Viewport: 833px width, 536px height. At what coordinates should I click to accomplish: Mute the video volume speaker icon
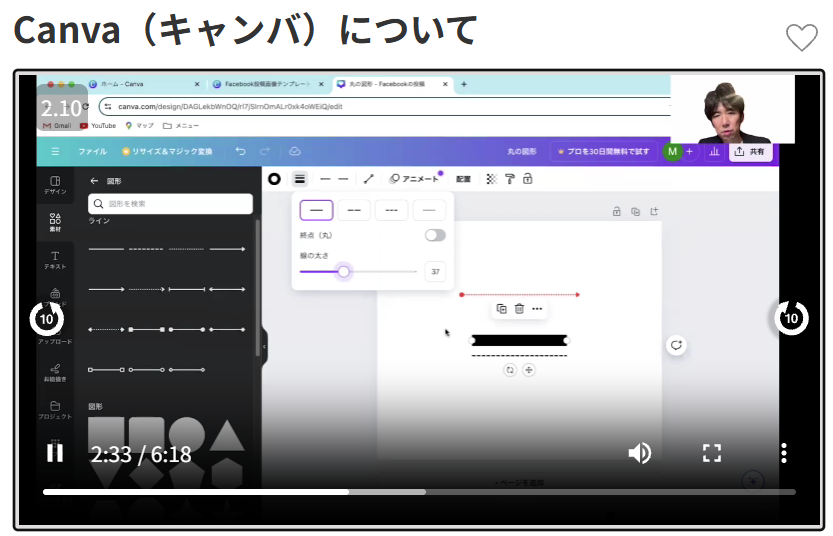click(x=640, y=453)
